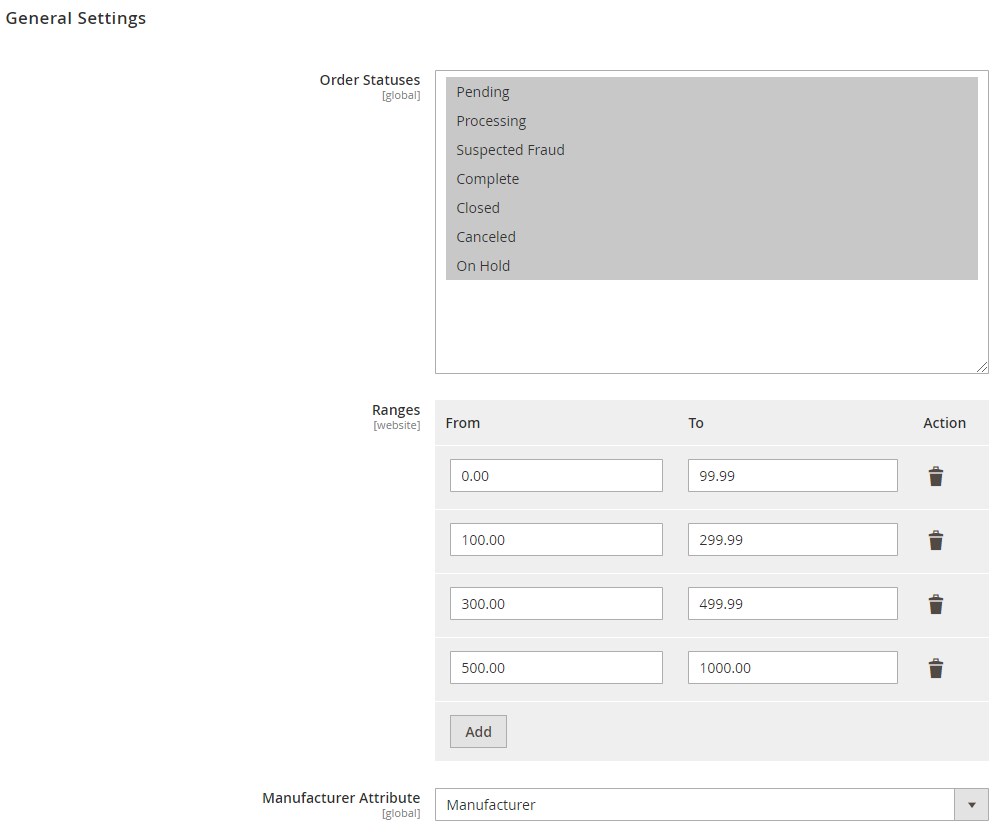Image resolution: width=999 pixels, height=835 pixels.
Task: Focus the To field containing 299.99
Action: (x=792, y=539)
